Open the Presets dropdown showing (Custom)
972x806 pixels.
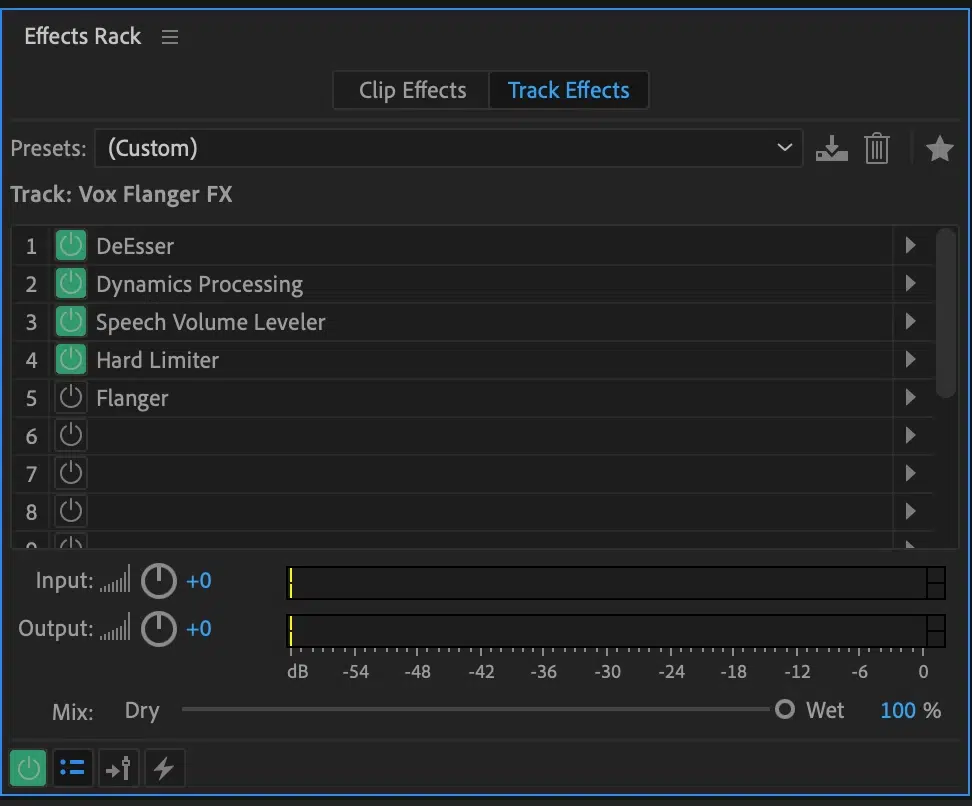[449, 148]
